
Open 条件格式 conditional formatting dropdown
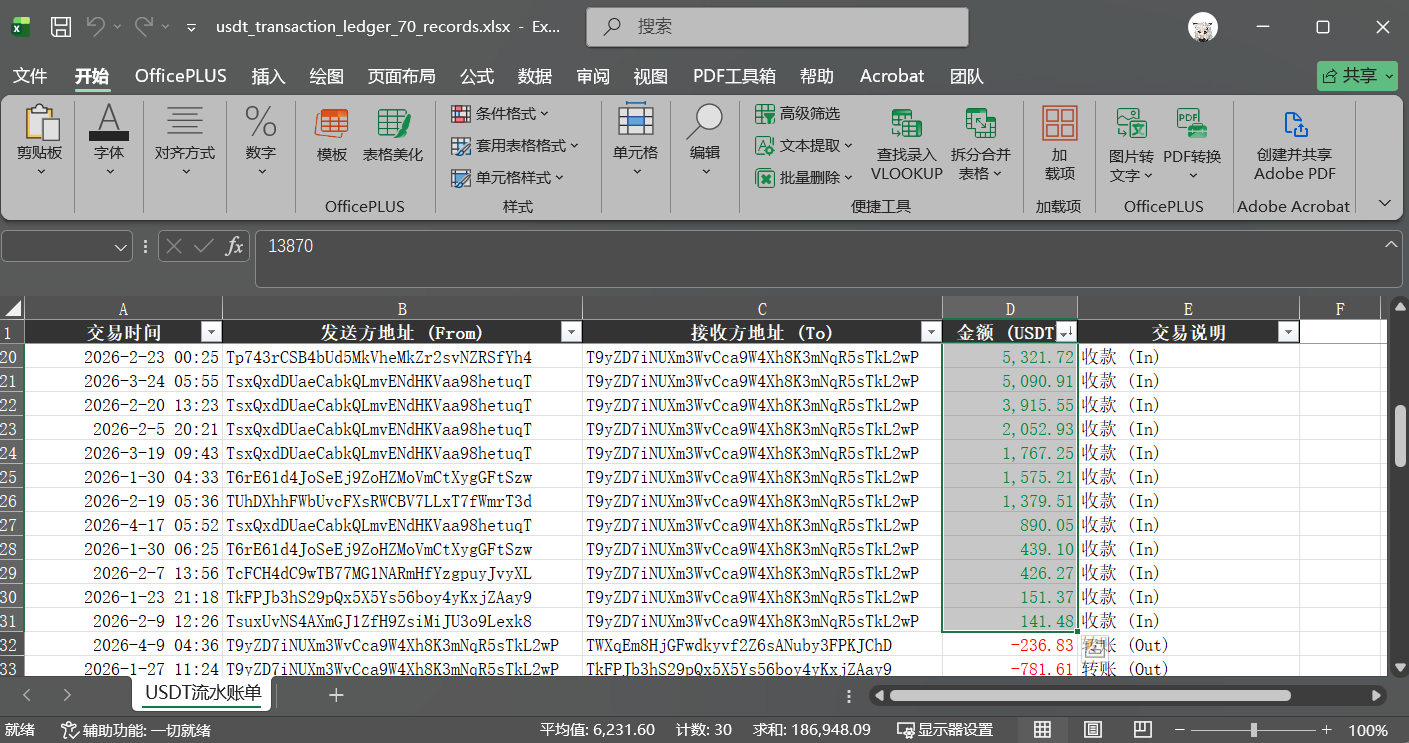click(x=500, y=114)
